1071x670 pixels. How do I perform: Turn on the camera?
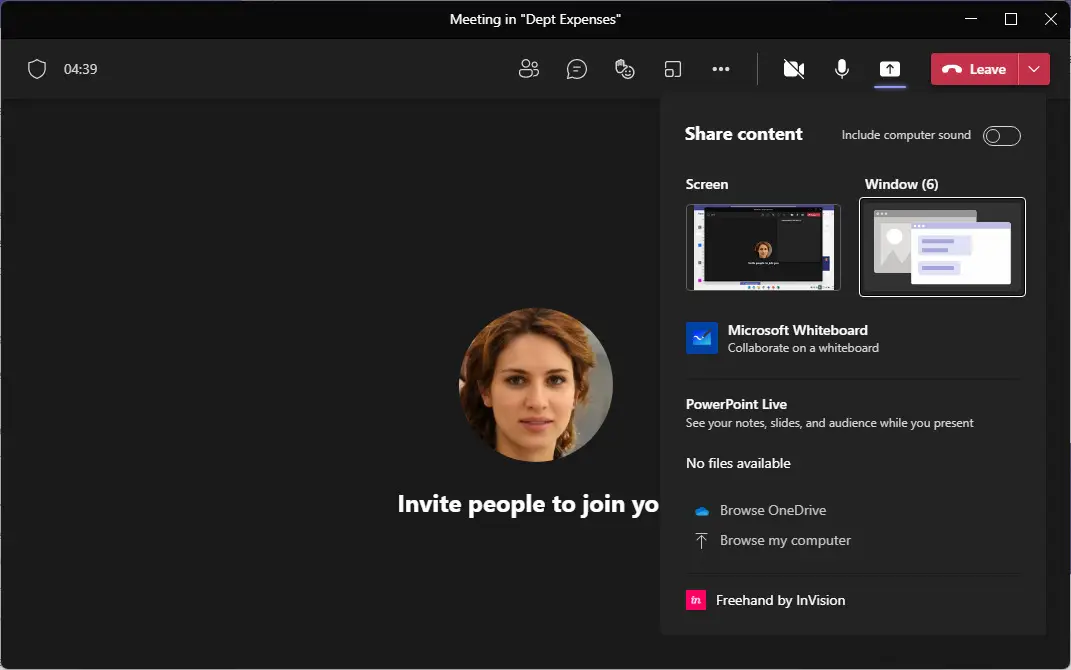click(794, 69)
